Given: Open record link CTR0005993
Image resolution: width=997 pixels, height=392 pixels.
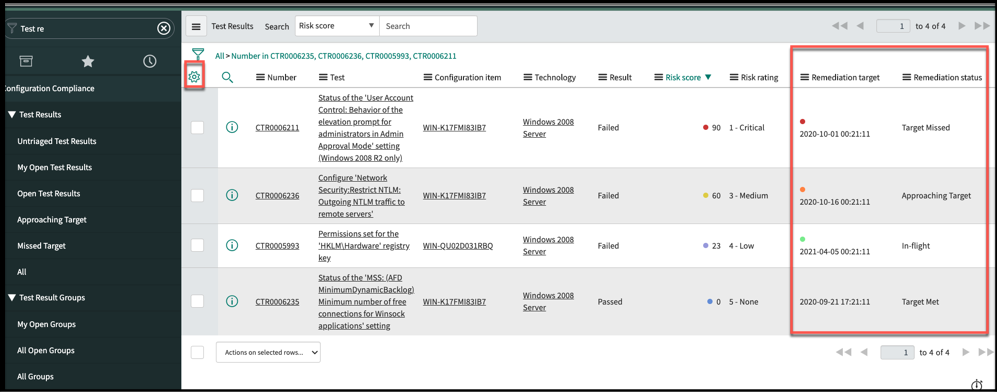Looking at the screenshot, I should 277,245.
